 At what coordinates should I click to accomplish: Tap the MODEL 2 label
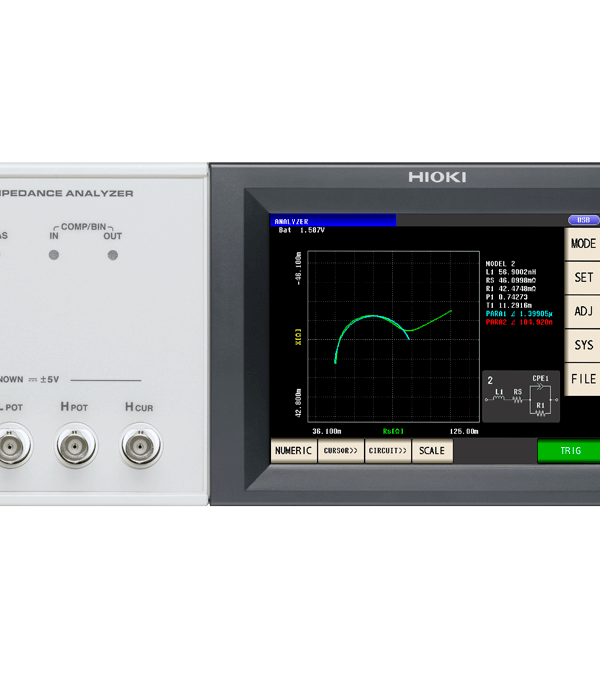(x=500, y=263)
